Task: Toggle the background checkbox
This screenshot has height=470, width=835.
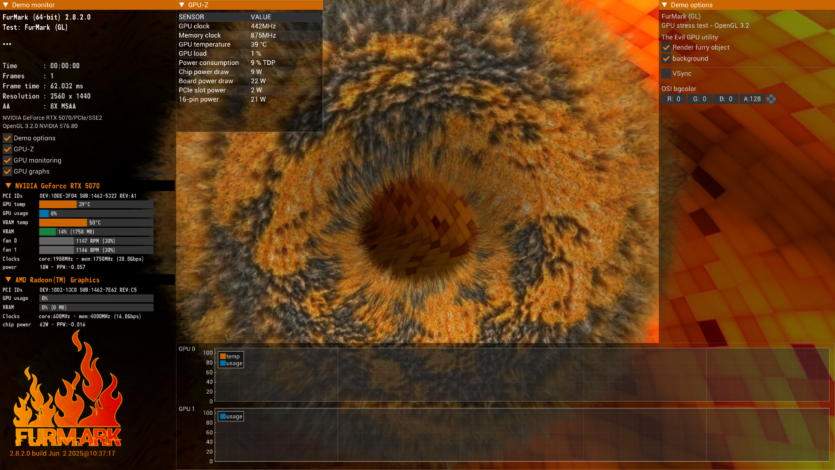Action: pyautogui.click(x=666, y=59)
